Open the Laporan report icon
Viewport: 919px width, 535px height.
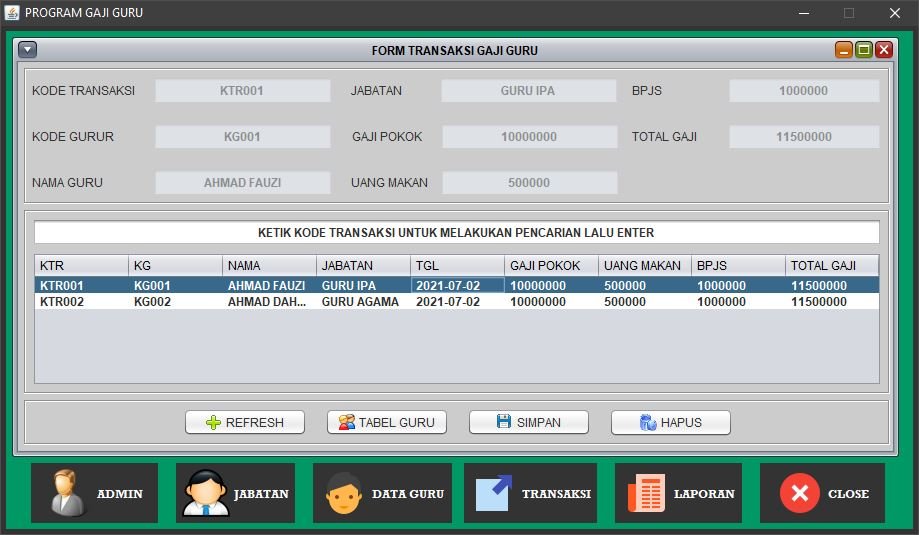pyautogui.click(x=678, y=493)
